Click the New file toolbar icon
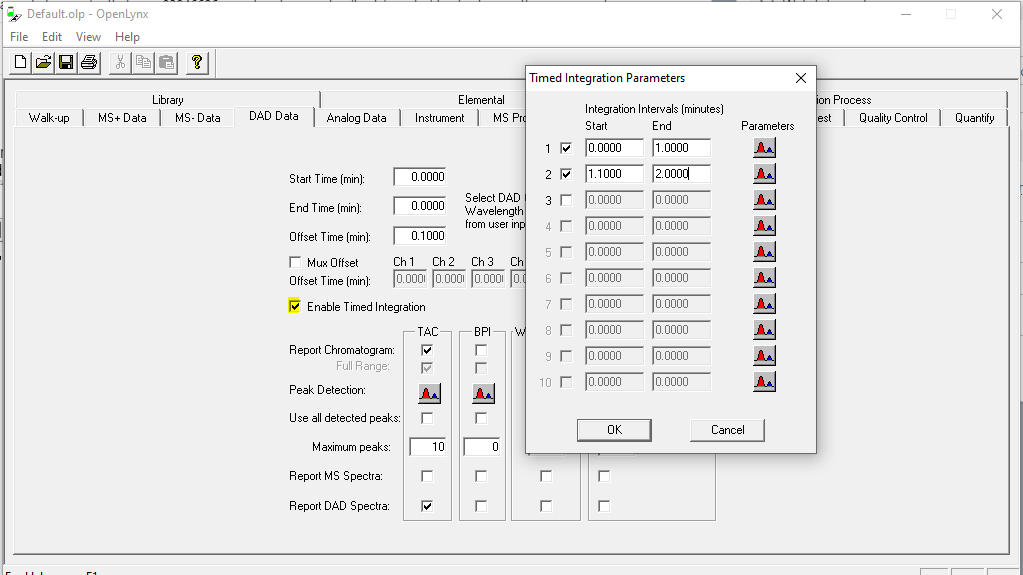 [21, 63]
